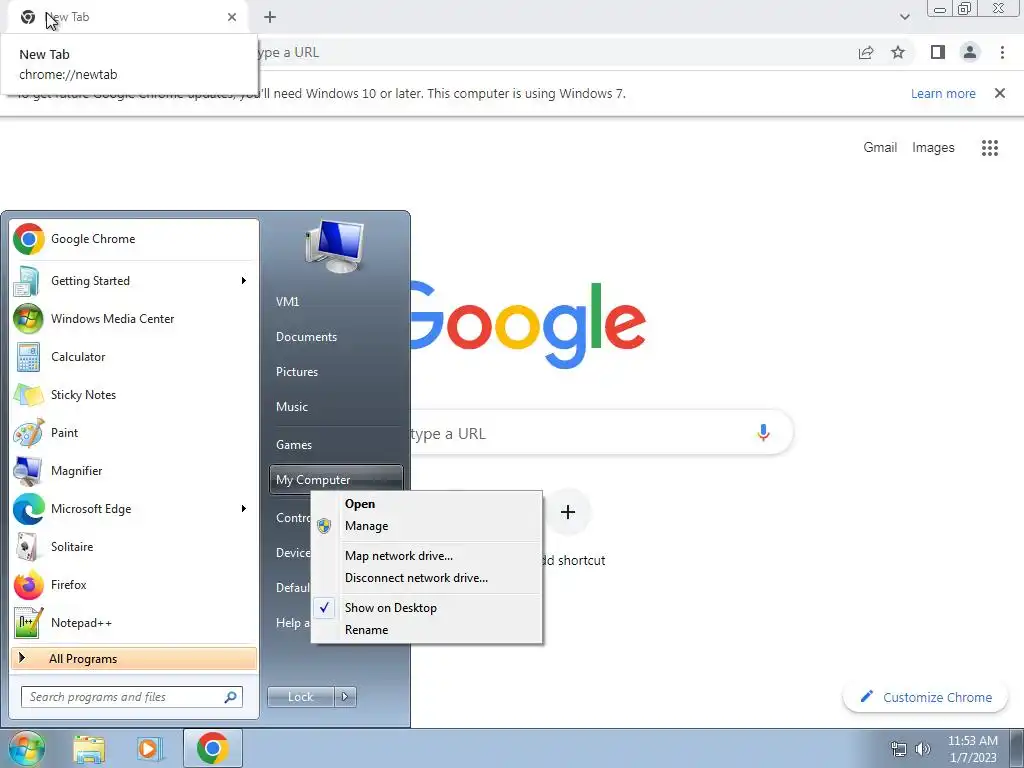Select Map network drive...
Viewport: 1024px width, 768px height.
pos(426,556)
